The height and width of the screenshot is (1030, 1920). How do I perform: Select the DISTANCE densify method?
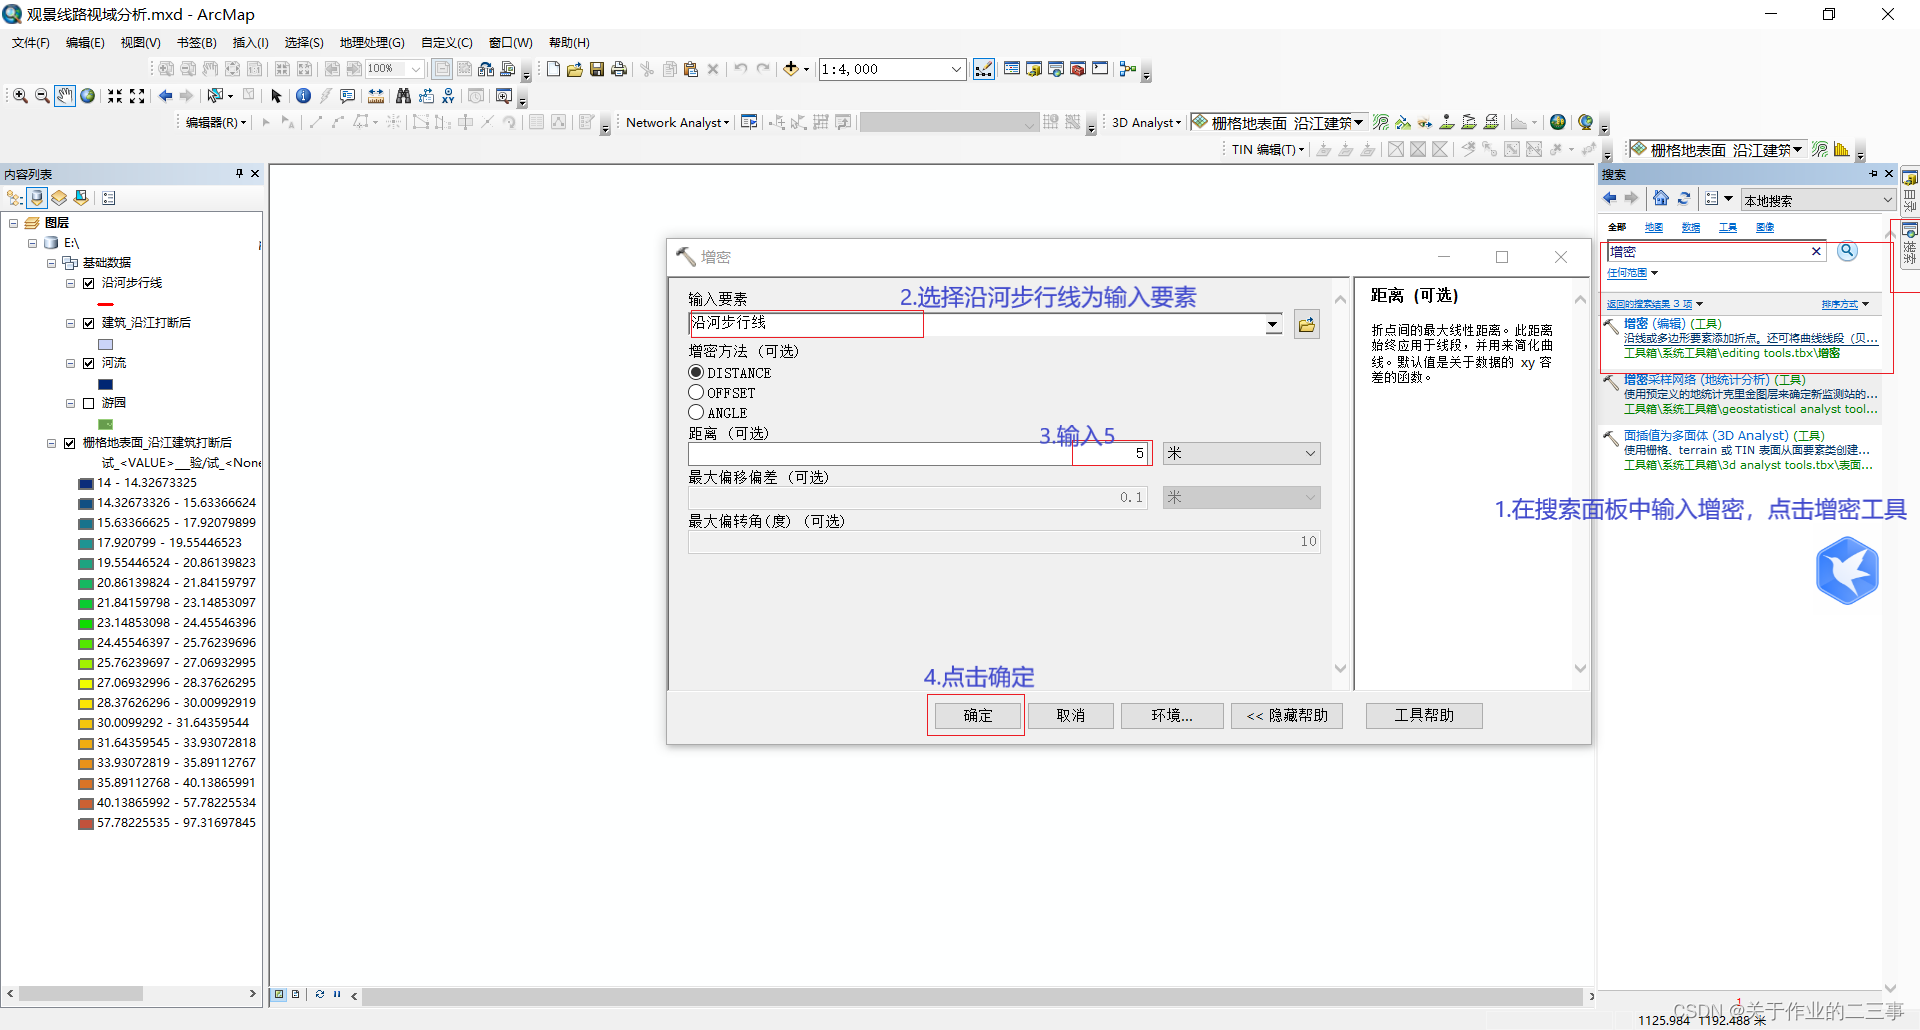coord(696,372)
